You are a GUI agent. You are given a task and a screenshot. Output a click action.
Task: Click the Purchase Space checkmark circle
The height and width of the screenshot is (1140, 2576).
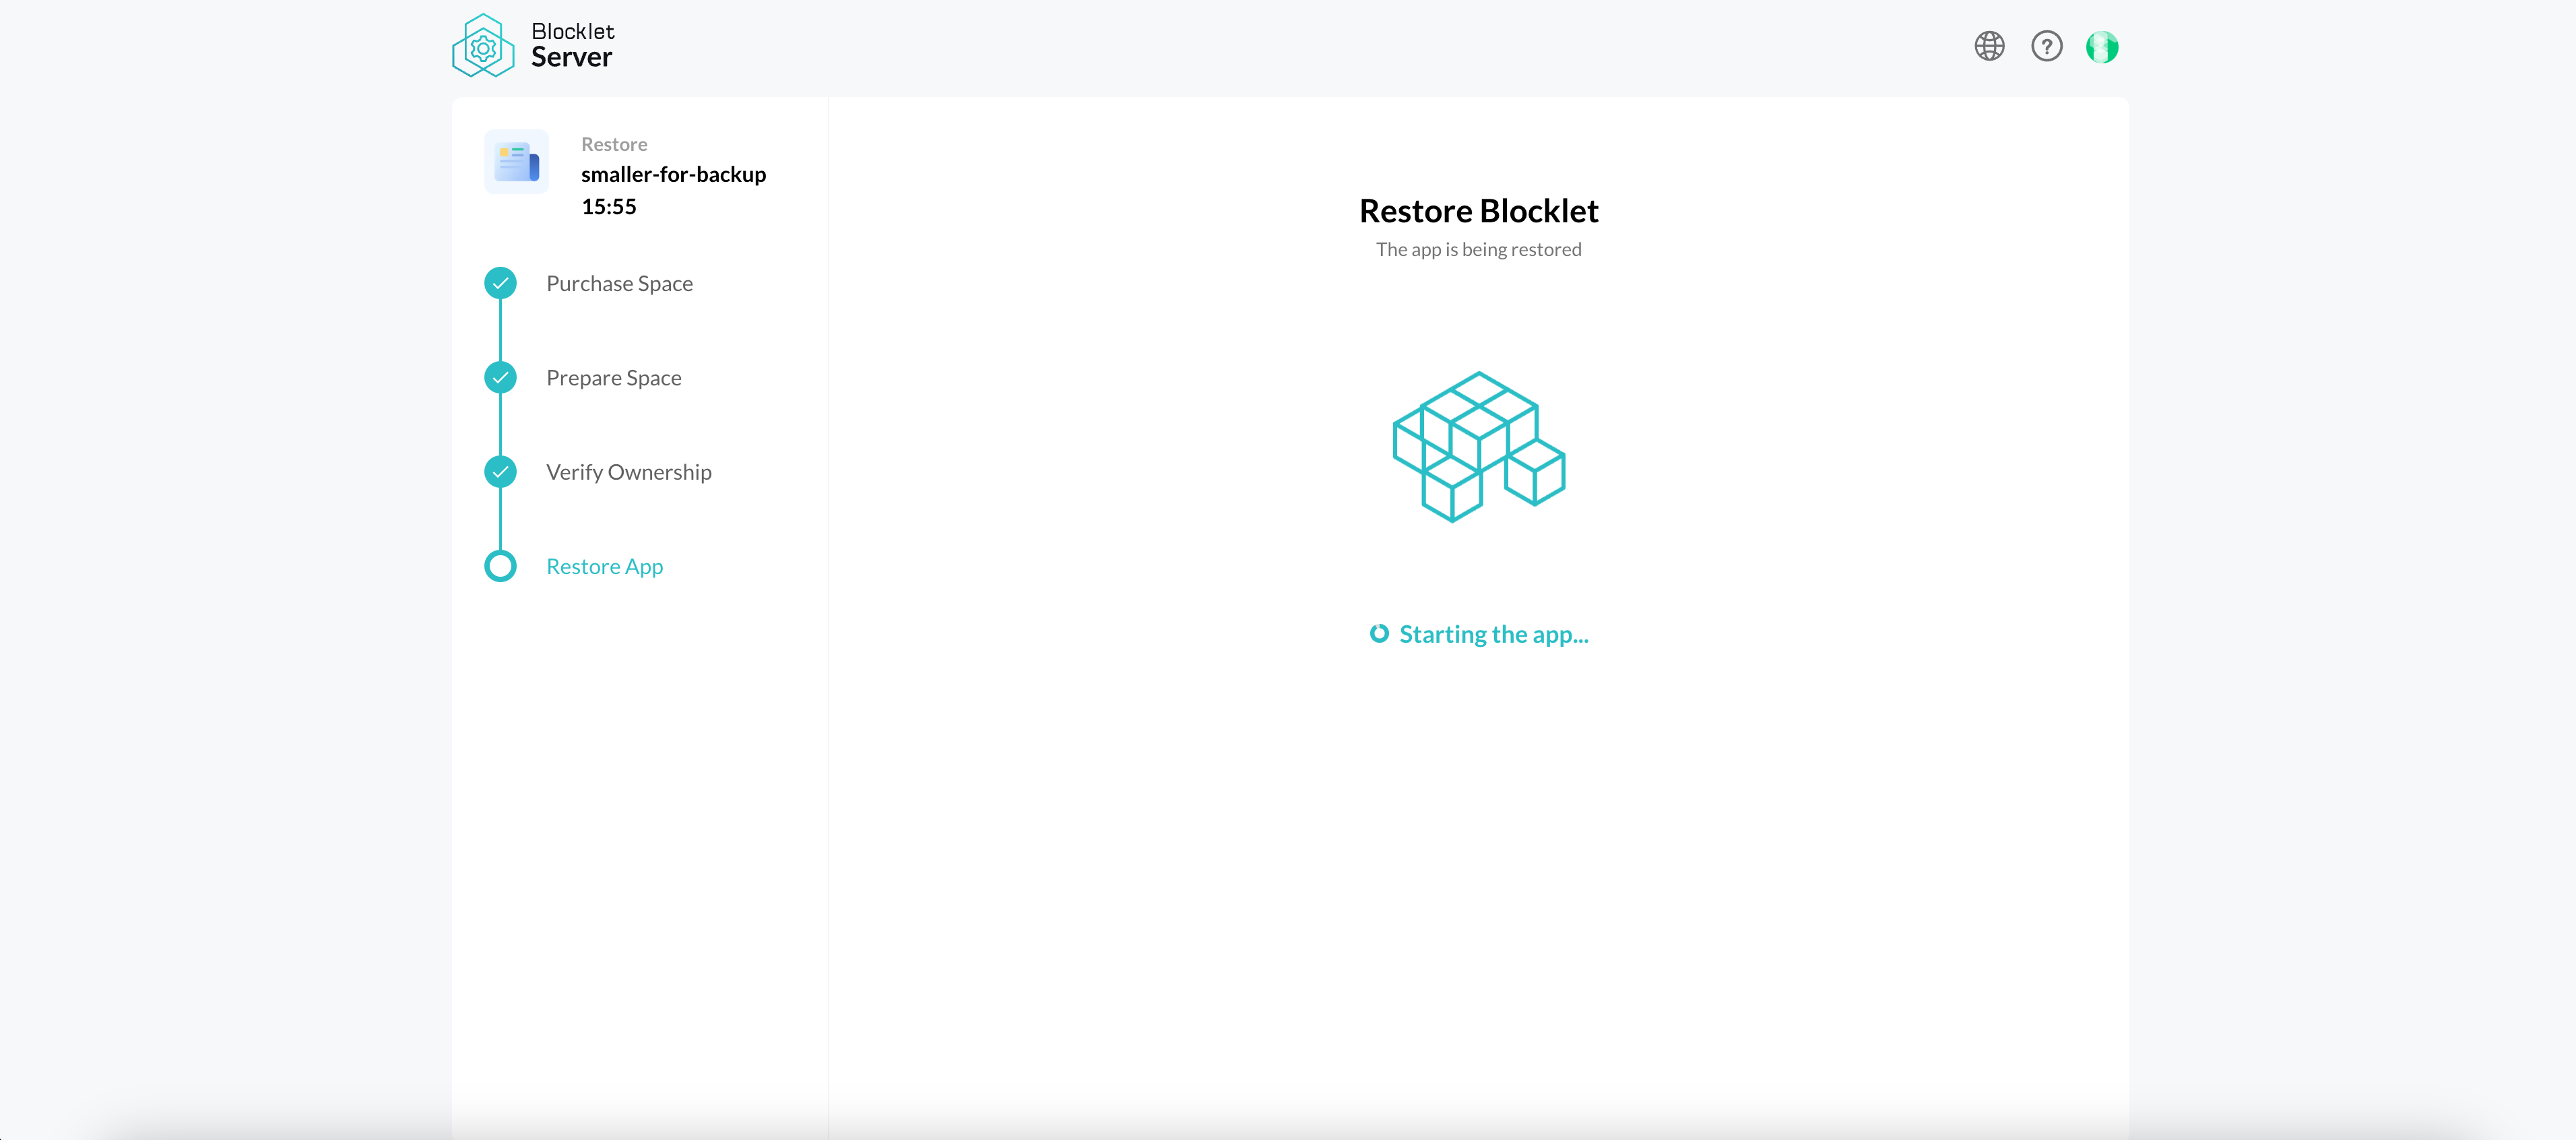(501, 284)
